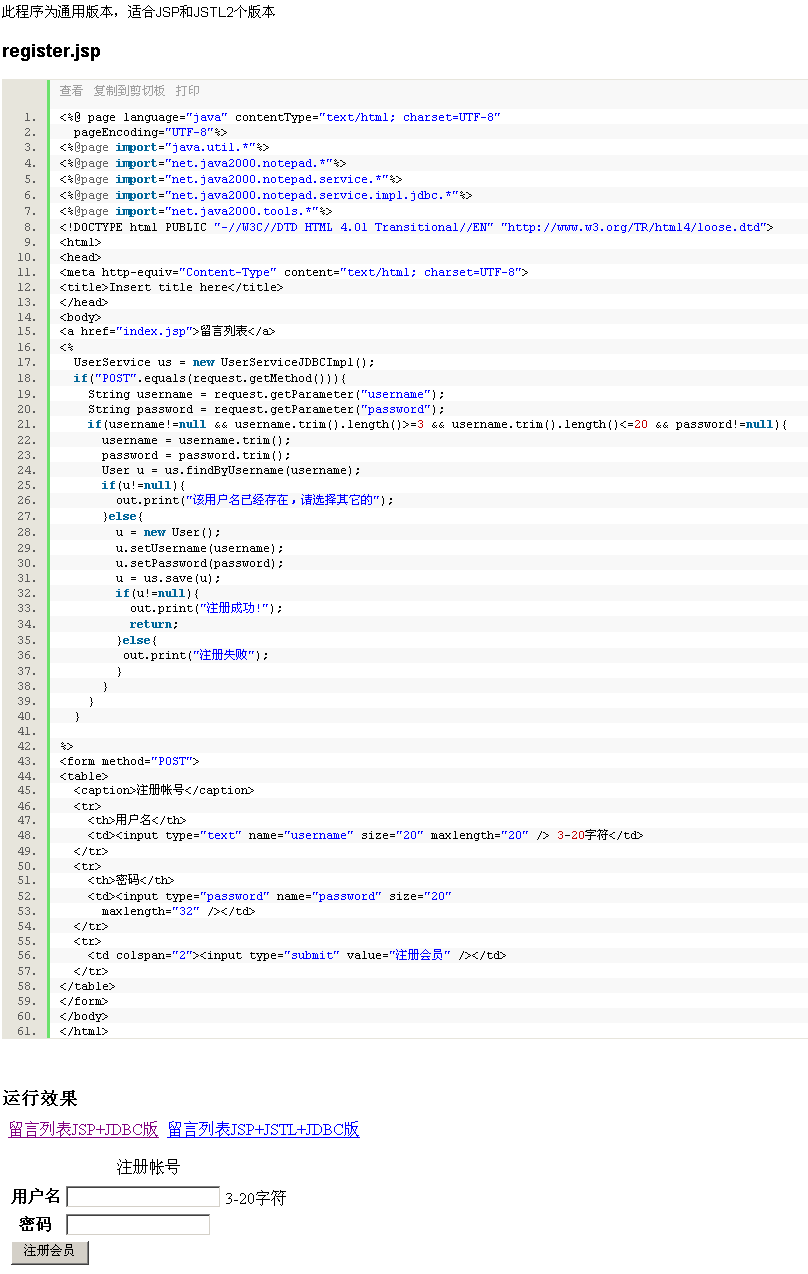Click the 查看 view source link

click(71, 91)
